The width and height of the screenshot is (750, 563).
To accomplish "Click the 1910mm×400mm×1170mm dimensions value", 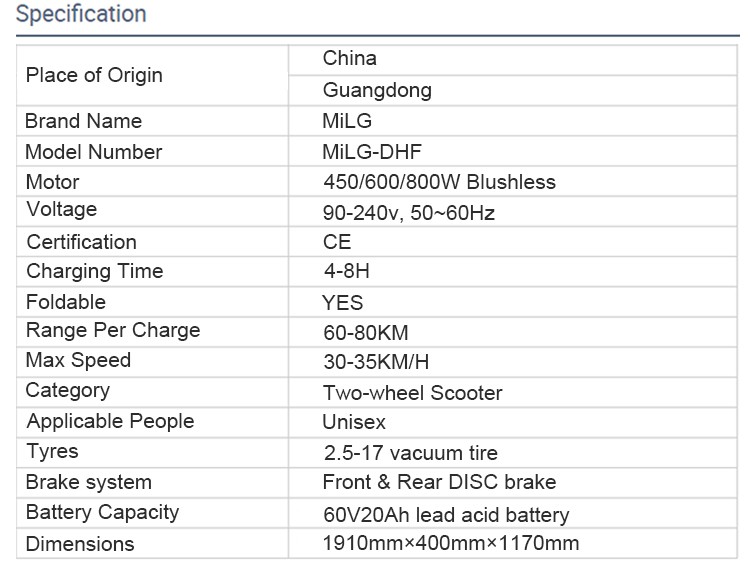I will coord(451,544).
